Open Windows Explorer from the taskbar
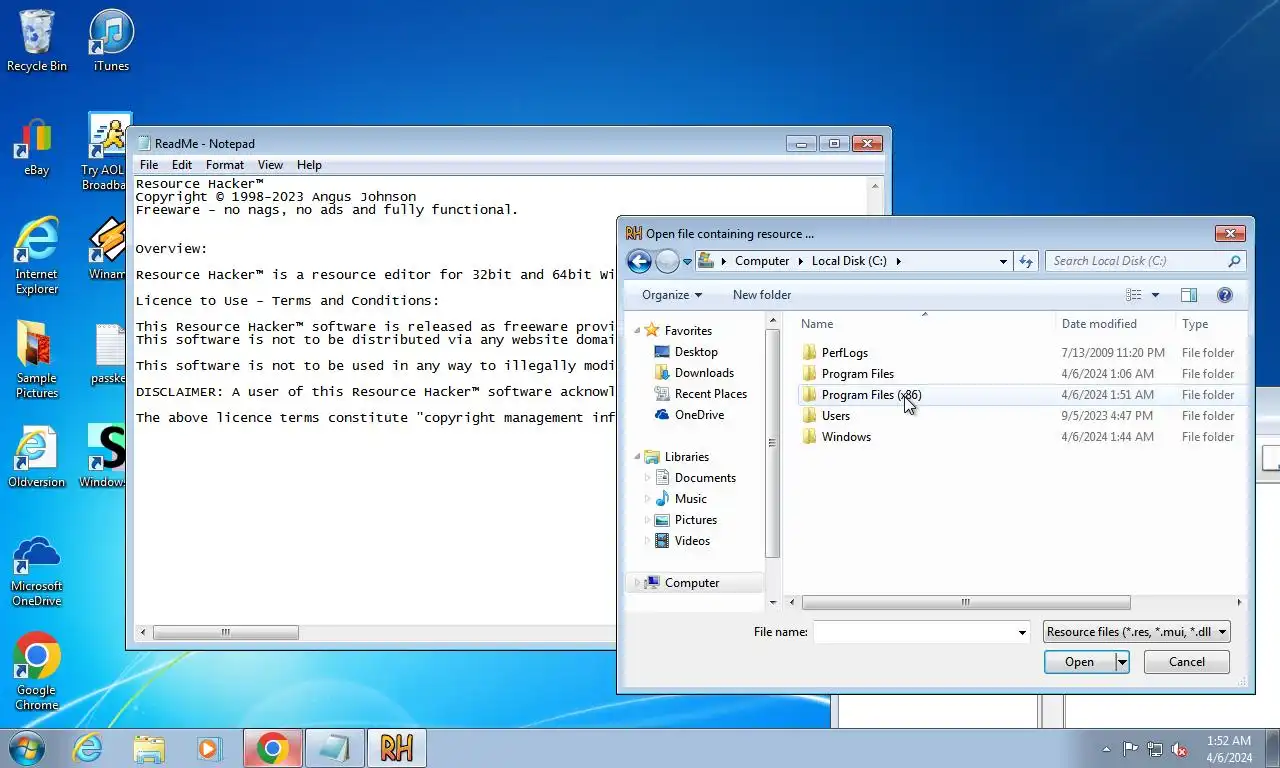This screenshot has height=768, width=1280. point(149,748)
